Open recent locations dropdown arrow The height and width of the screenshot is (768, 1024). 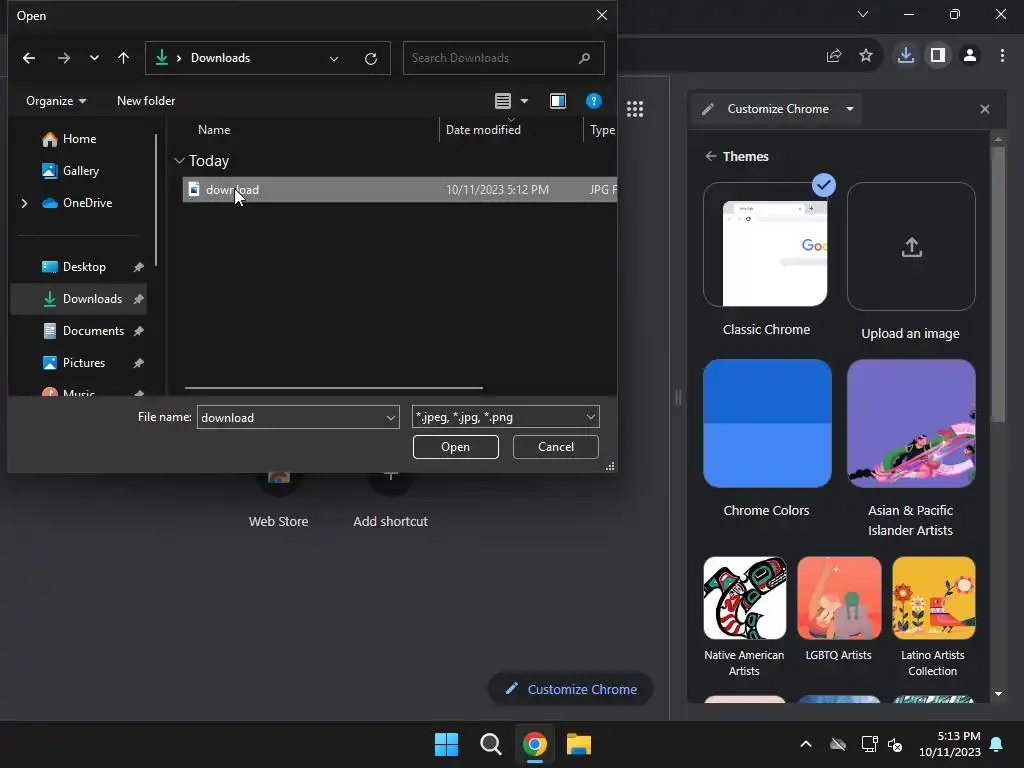pos(94,58)
